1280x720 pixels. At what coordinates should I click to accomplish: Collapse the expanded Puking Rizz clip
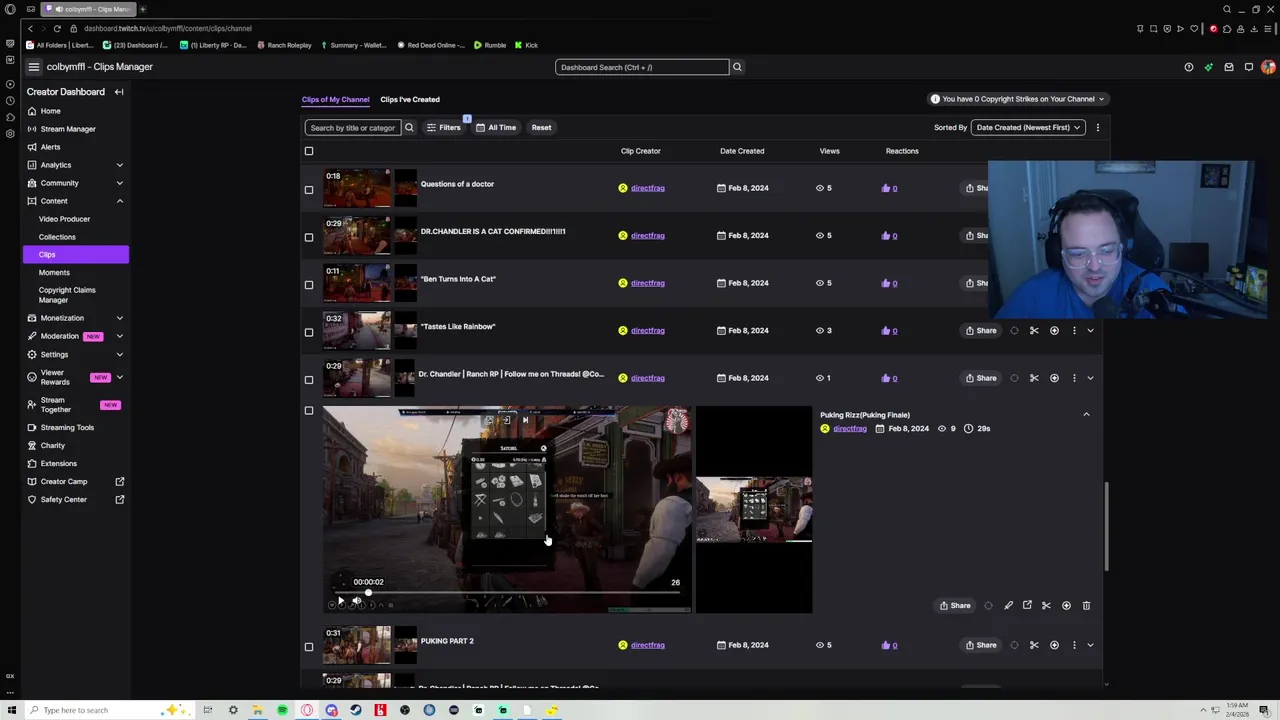pos(1086,414)
